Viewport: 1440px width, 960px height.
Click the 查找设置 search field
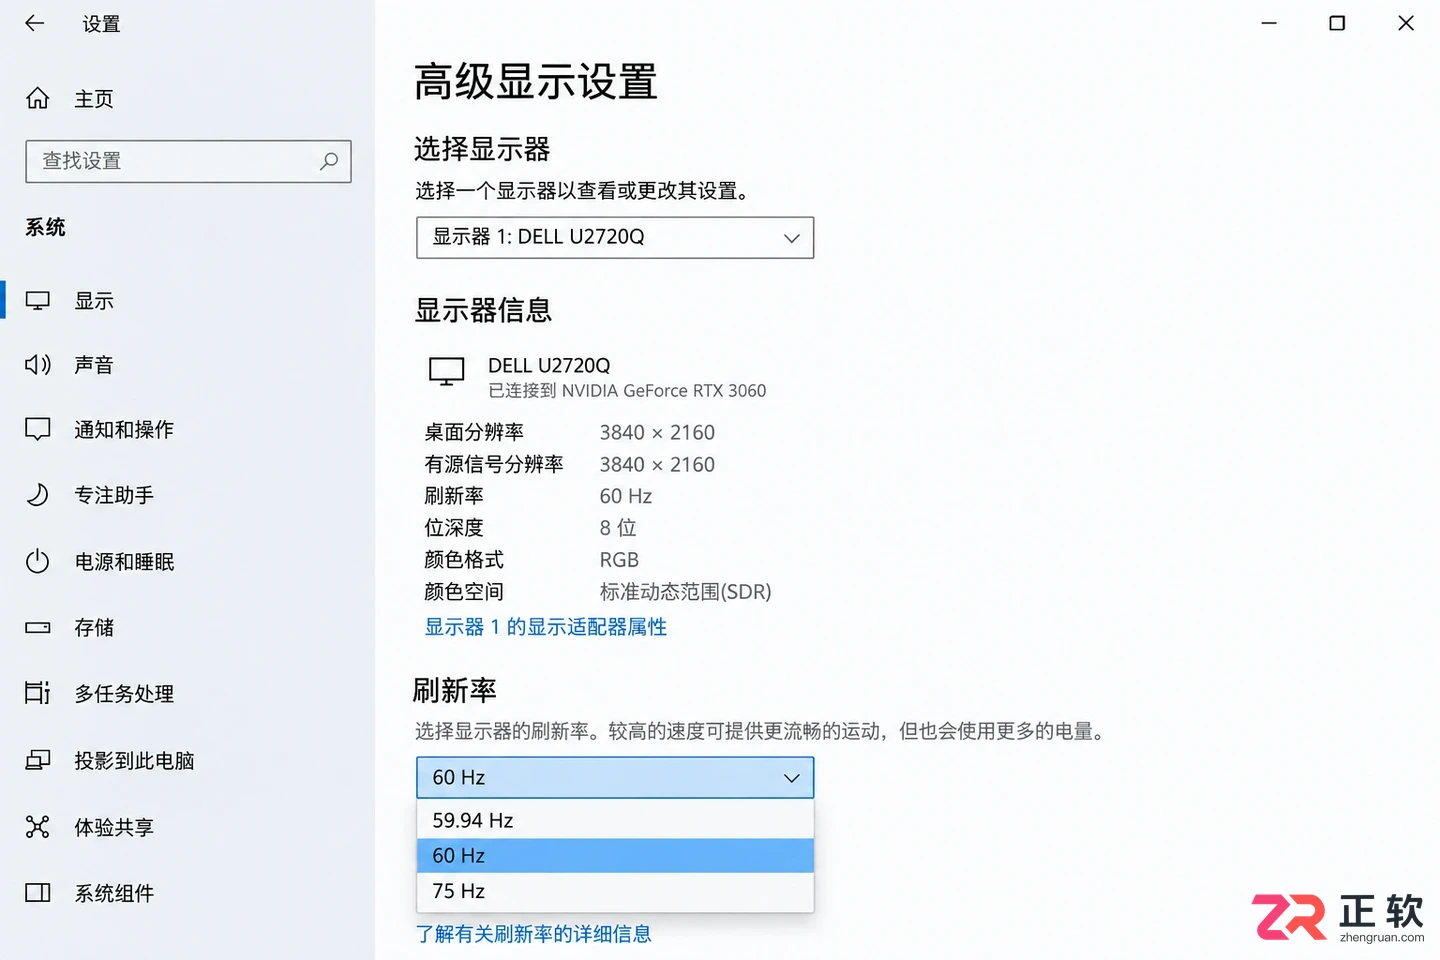tap(188, 161)
